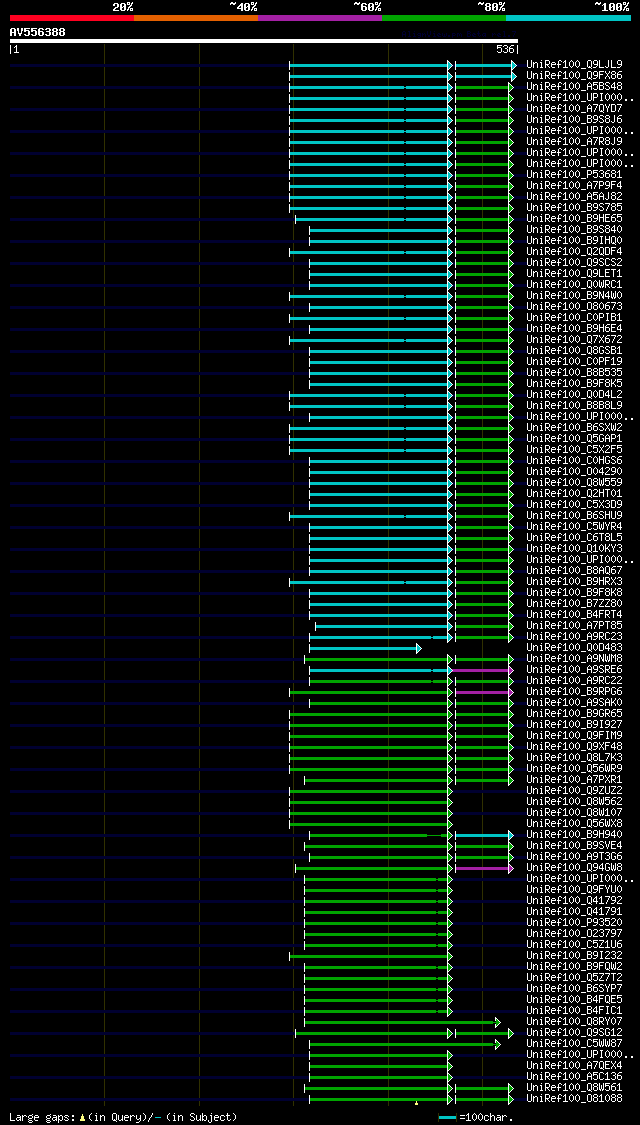Click the UniRef100_Q8RY07 hit
Viewport: 640px width, 1125px height.
pos(574,1022)
